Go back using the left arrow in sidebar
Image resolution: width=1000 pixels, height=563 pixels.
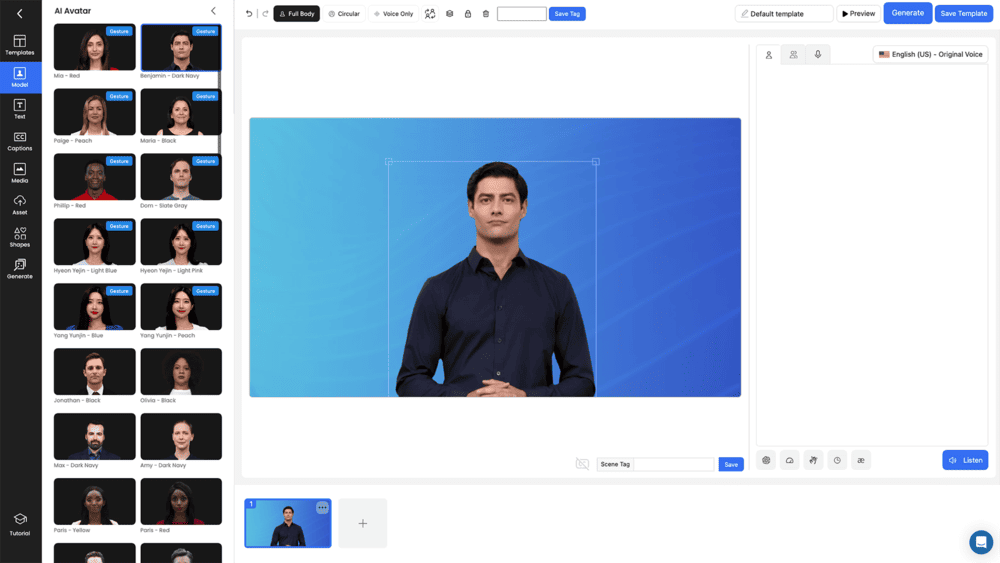click(x=20, y=13)
